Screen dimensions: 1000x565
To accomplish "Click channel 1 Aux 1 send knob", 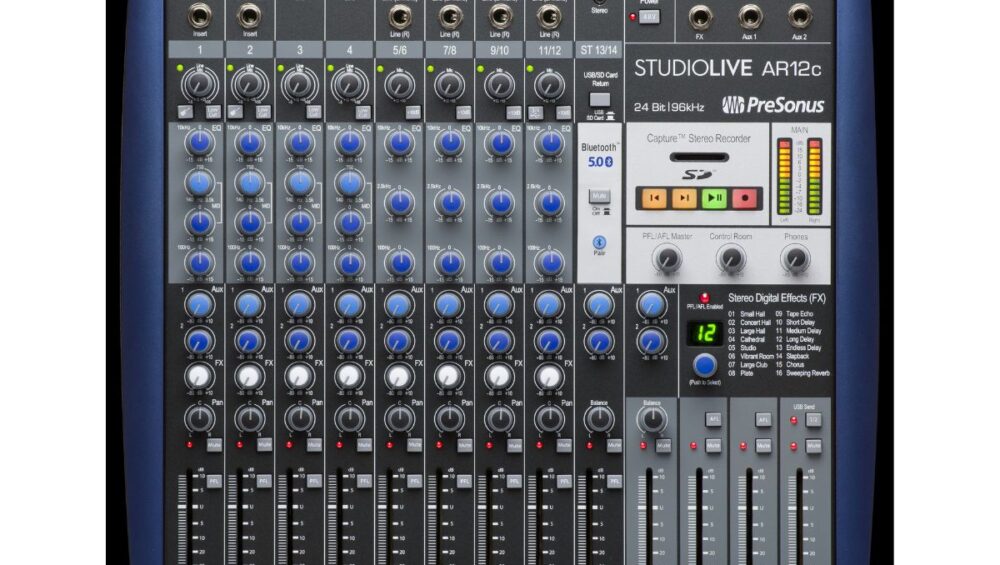I will pos(200,305).
